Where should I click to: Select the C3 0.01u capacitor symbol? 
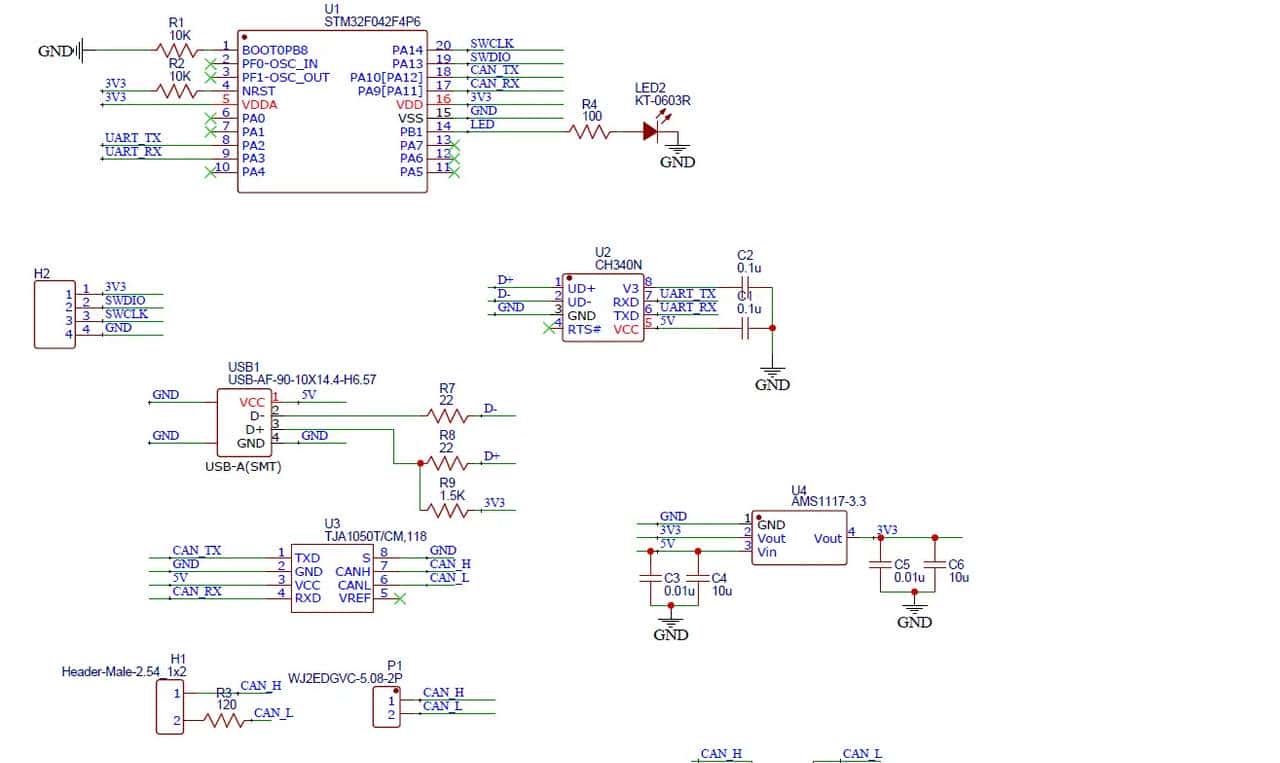(x=670, y=578)
